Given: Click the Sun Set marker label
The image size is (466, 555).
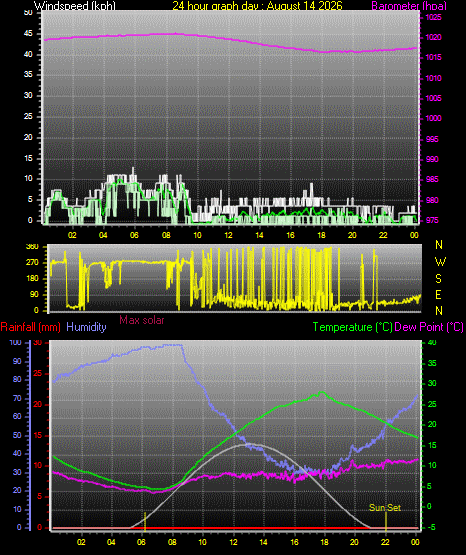Looking at the screenshot, I should click(385, 508).
